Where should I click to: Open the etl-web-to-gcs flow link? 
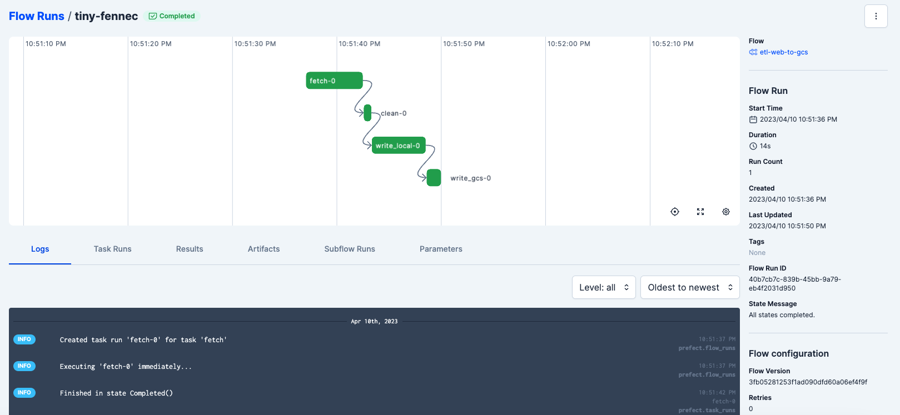pyautogui.click(x=784, y=52)
